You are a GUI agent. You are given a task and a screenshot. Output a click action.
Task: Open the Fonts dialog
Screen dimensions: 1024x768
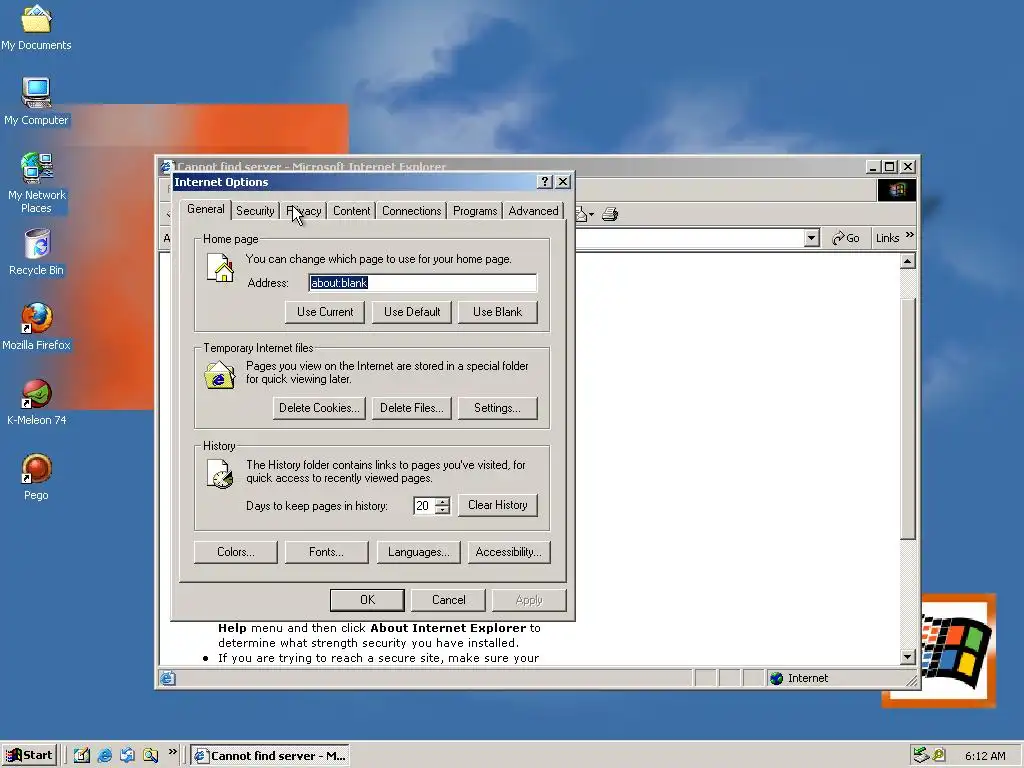tap(327, 552)
